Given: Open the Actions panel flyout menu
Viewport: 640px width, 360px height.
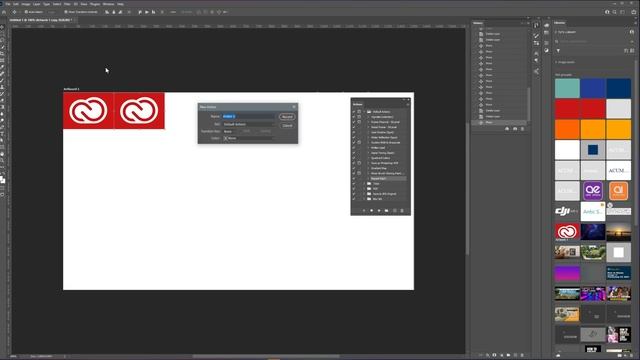Looking at the screenshot, I should [x=408, y=104].
